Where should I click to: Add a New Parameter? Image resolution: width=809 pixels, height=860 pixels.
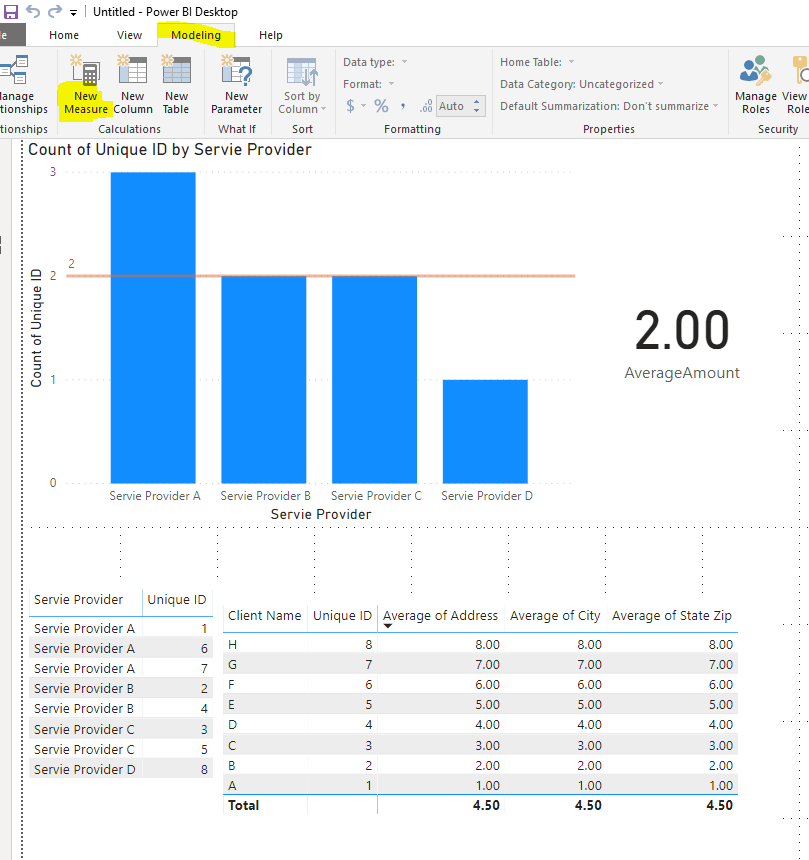(236, 85)
